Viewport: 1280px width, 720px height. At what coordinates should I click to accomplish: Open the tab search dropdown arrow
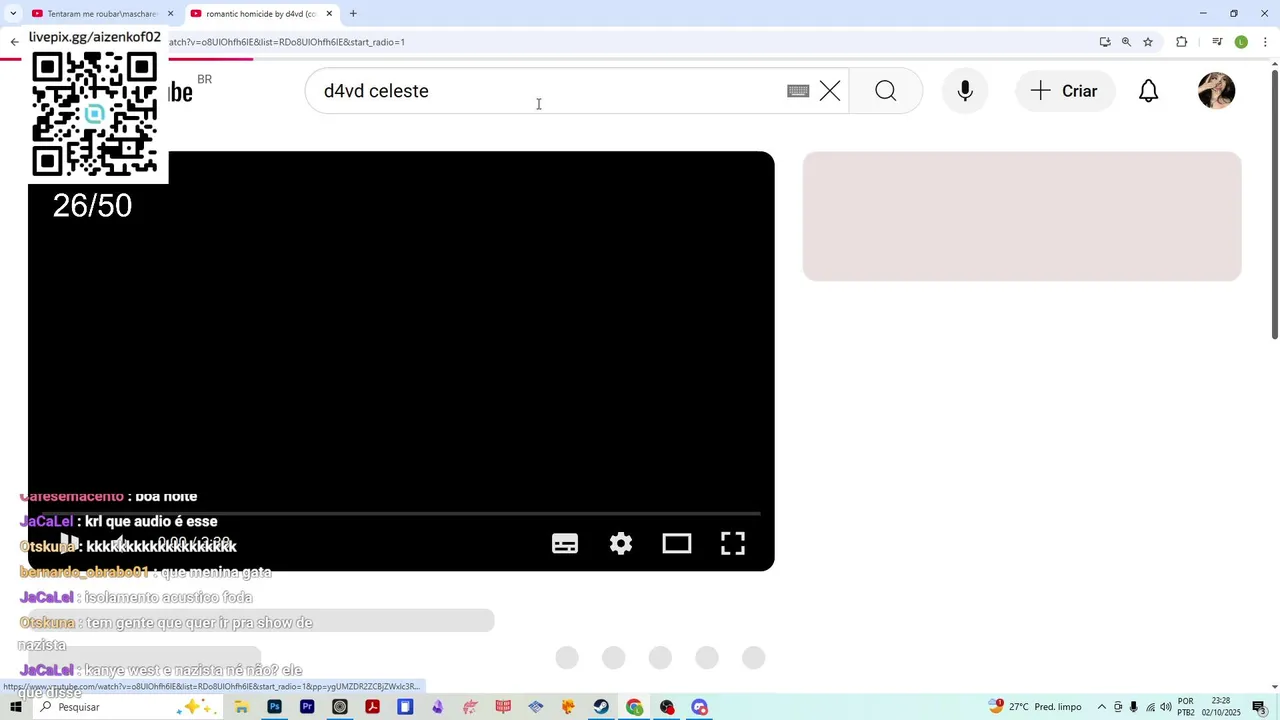12,14
